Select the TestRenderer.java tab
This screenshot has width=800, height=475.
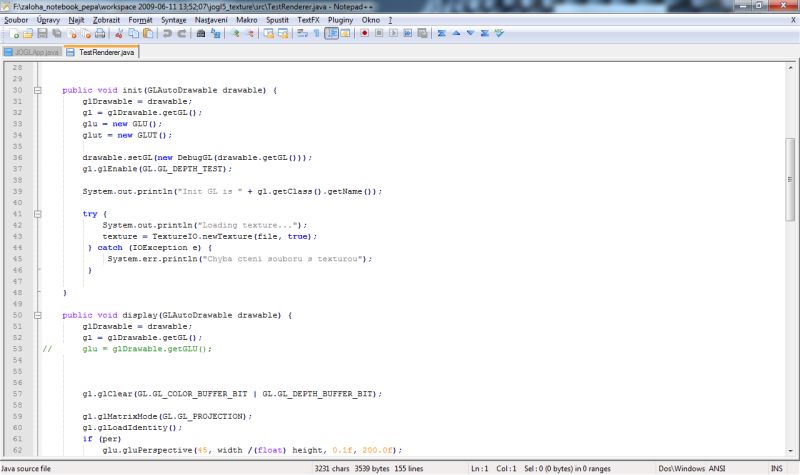click(x=101, y=52)
